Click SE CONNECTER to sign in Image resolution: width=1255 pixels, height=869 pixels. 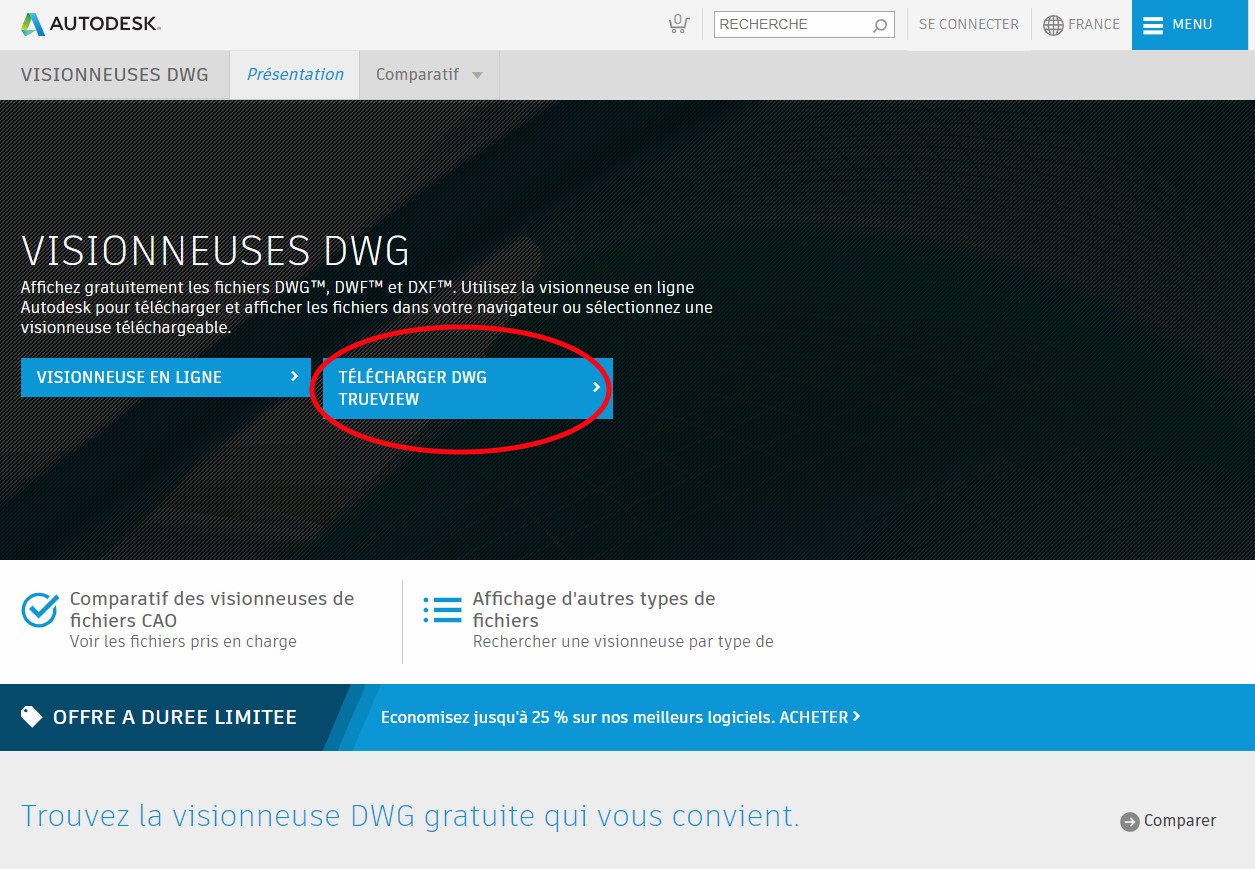(x=969, y=24)
